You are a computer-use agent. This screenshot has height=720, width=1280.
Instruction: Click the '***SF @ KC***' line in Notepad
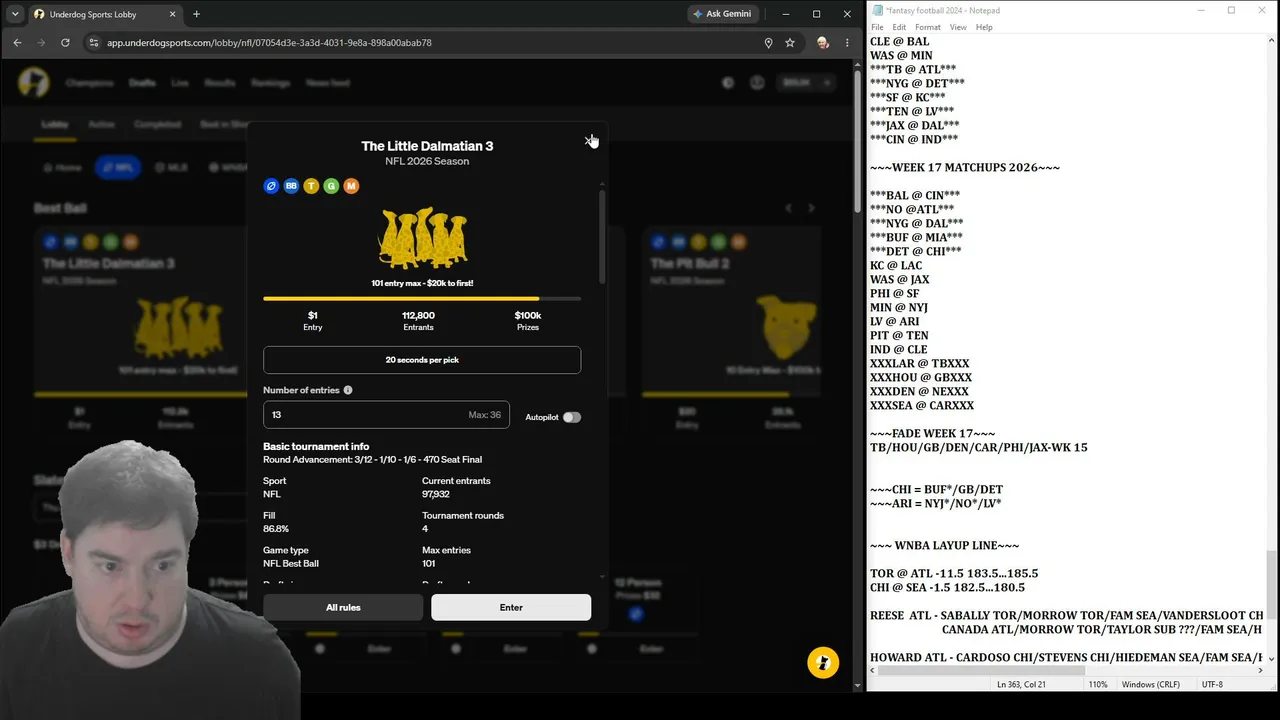point(908,97)
